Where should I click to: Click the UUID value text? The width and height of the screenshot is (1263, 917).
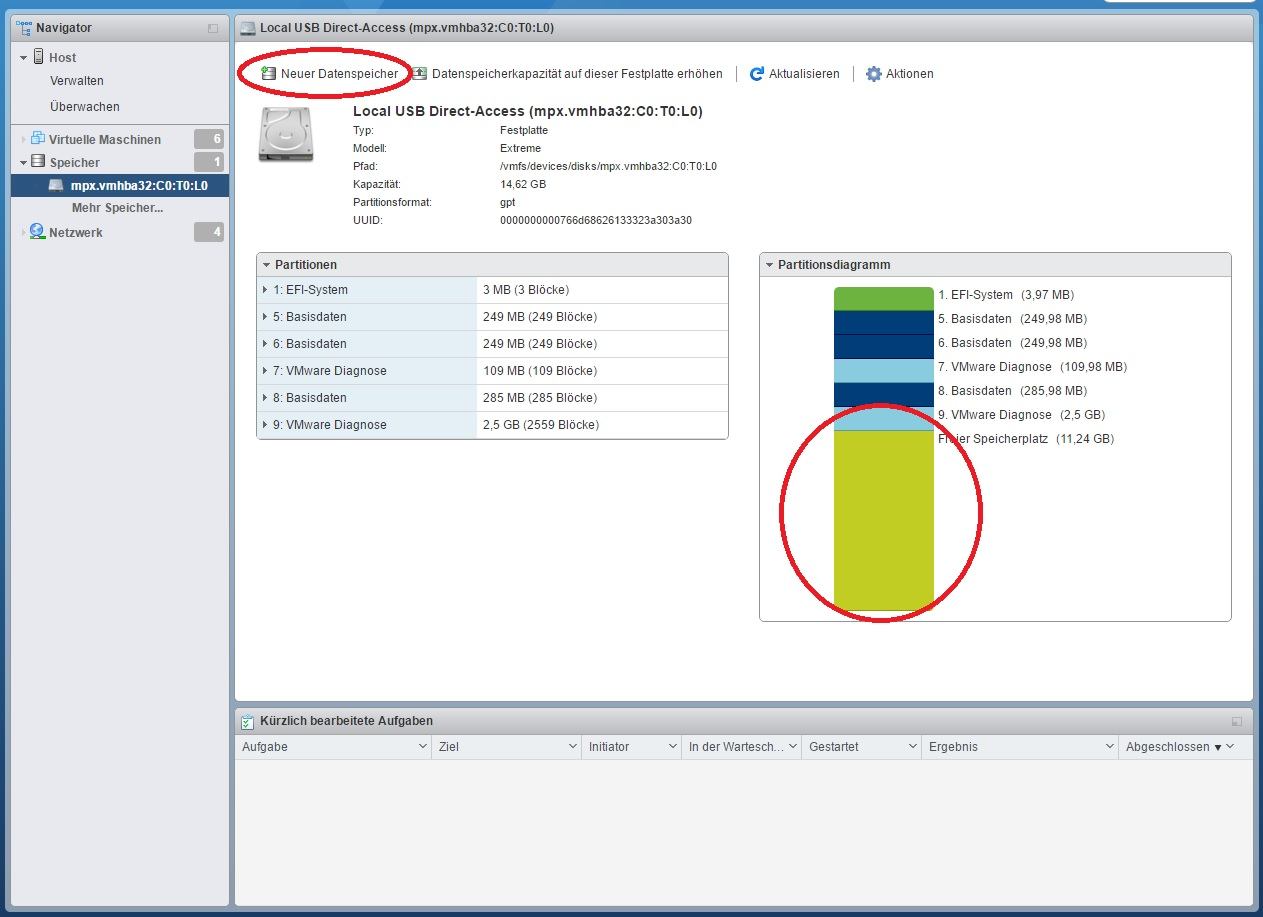[596, 220]
